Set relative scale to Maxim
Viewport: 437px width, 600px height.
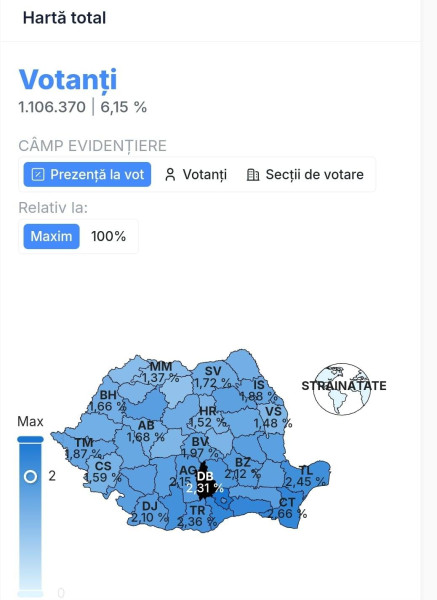[x=51, y=236]
